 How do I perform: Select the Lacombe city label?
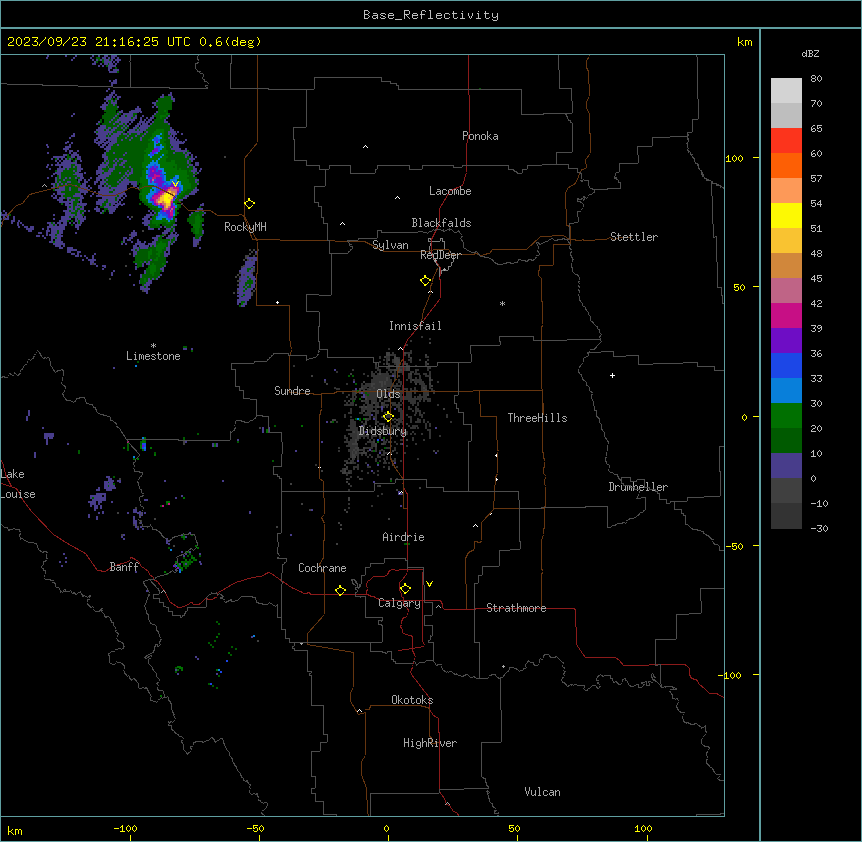[450, 191]
